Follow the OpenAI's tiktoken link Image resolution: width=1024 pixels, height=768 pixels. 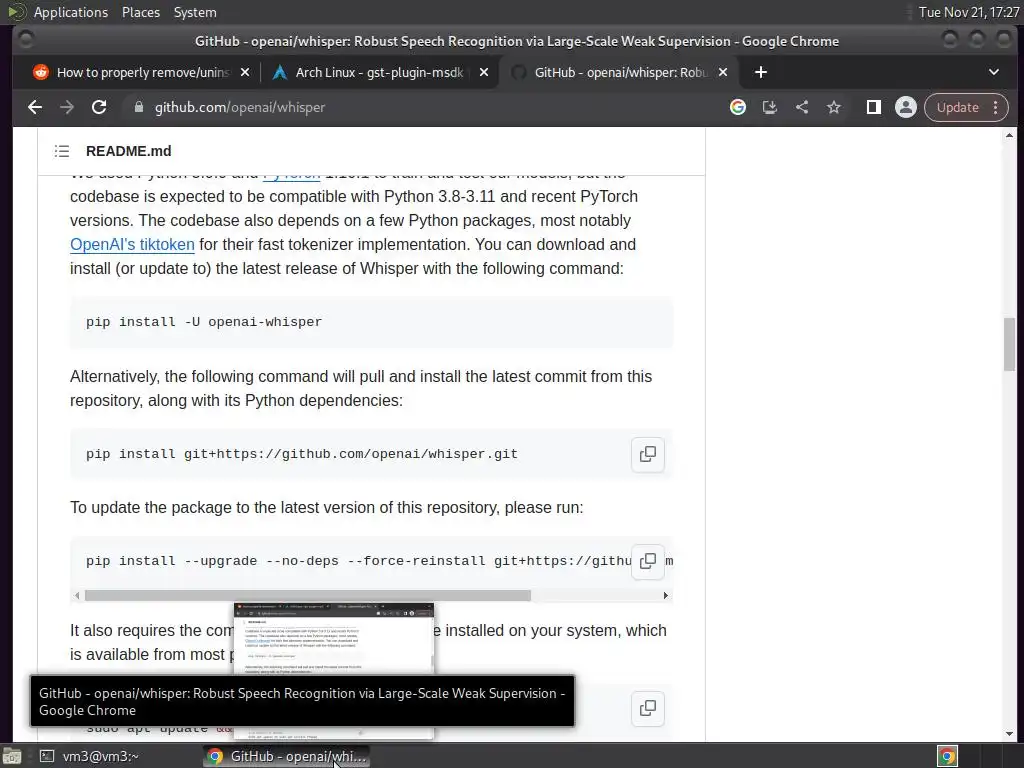point(132,244)
